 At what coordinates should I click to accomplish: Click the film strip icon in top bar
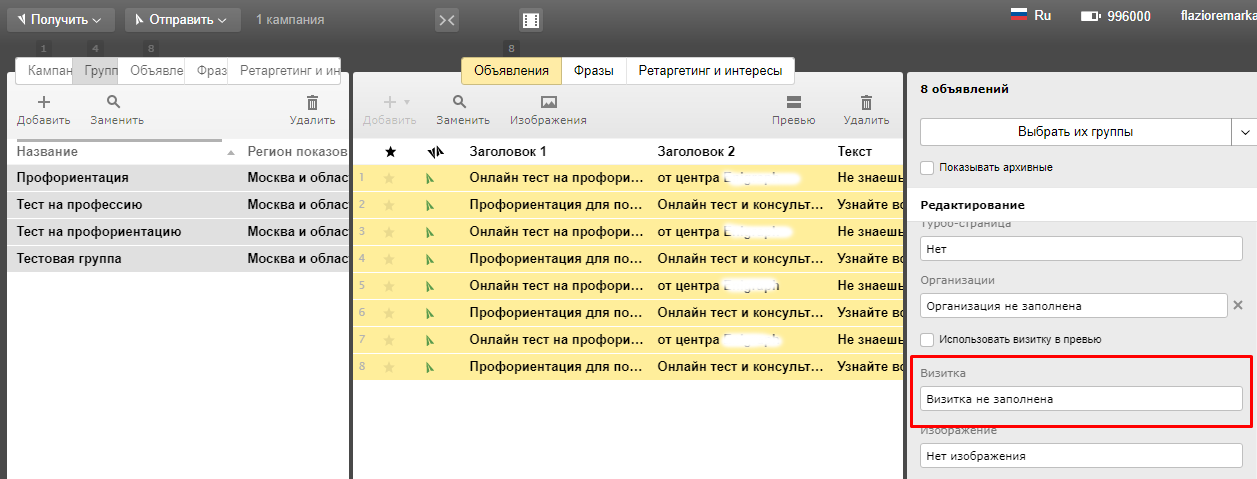[531, 20]
